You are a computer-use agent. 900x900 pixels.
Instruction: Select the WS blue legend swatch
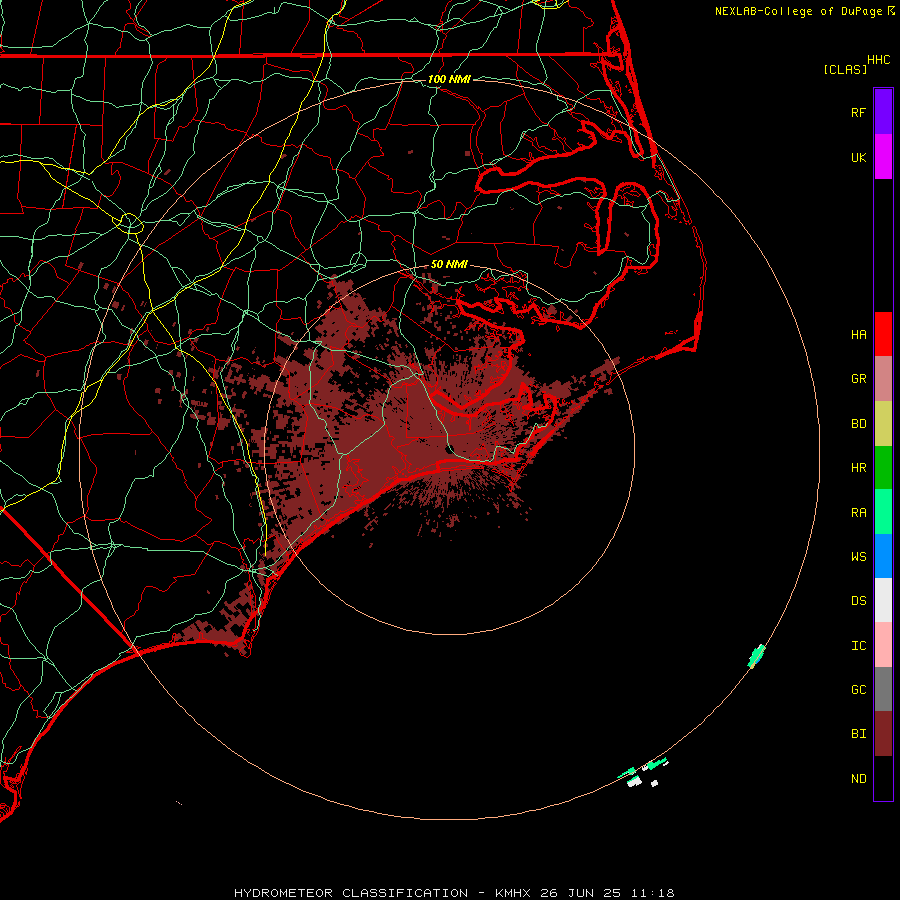tap(883, 556)
